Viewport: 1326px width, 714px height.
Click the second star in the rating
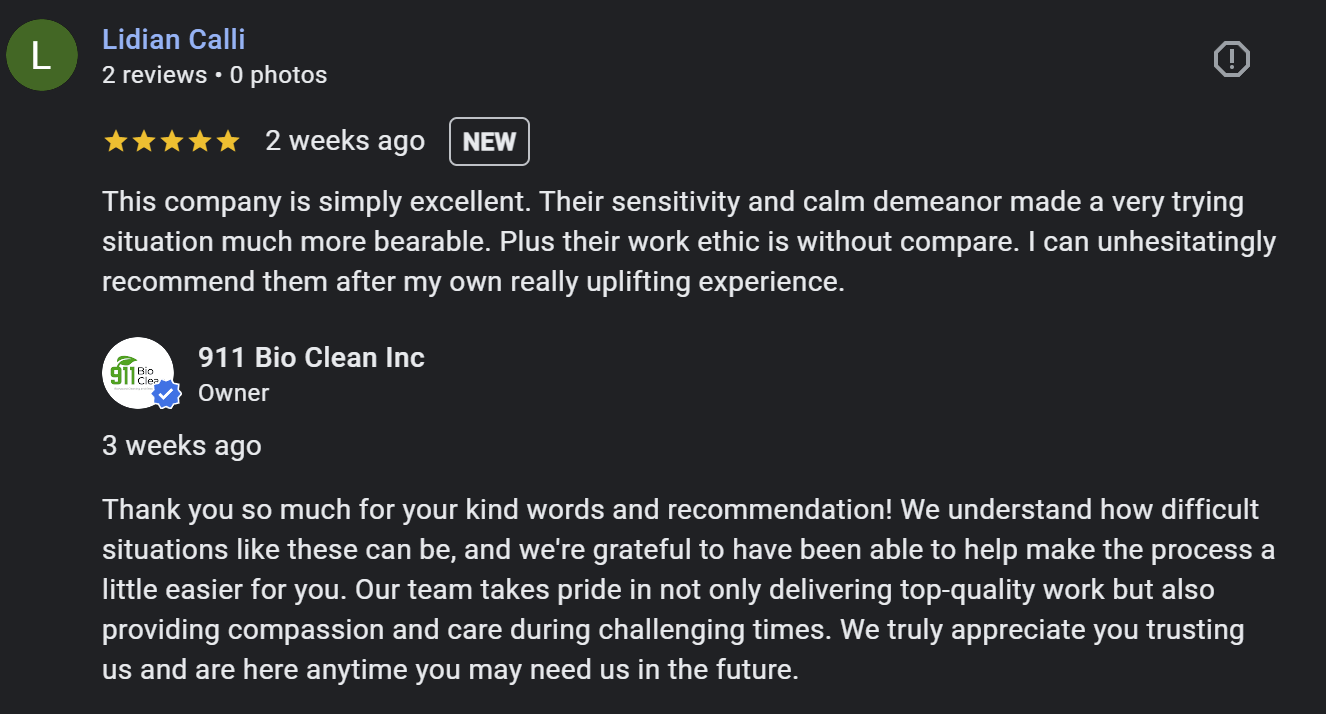click(142, 141)
